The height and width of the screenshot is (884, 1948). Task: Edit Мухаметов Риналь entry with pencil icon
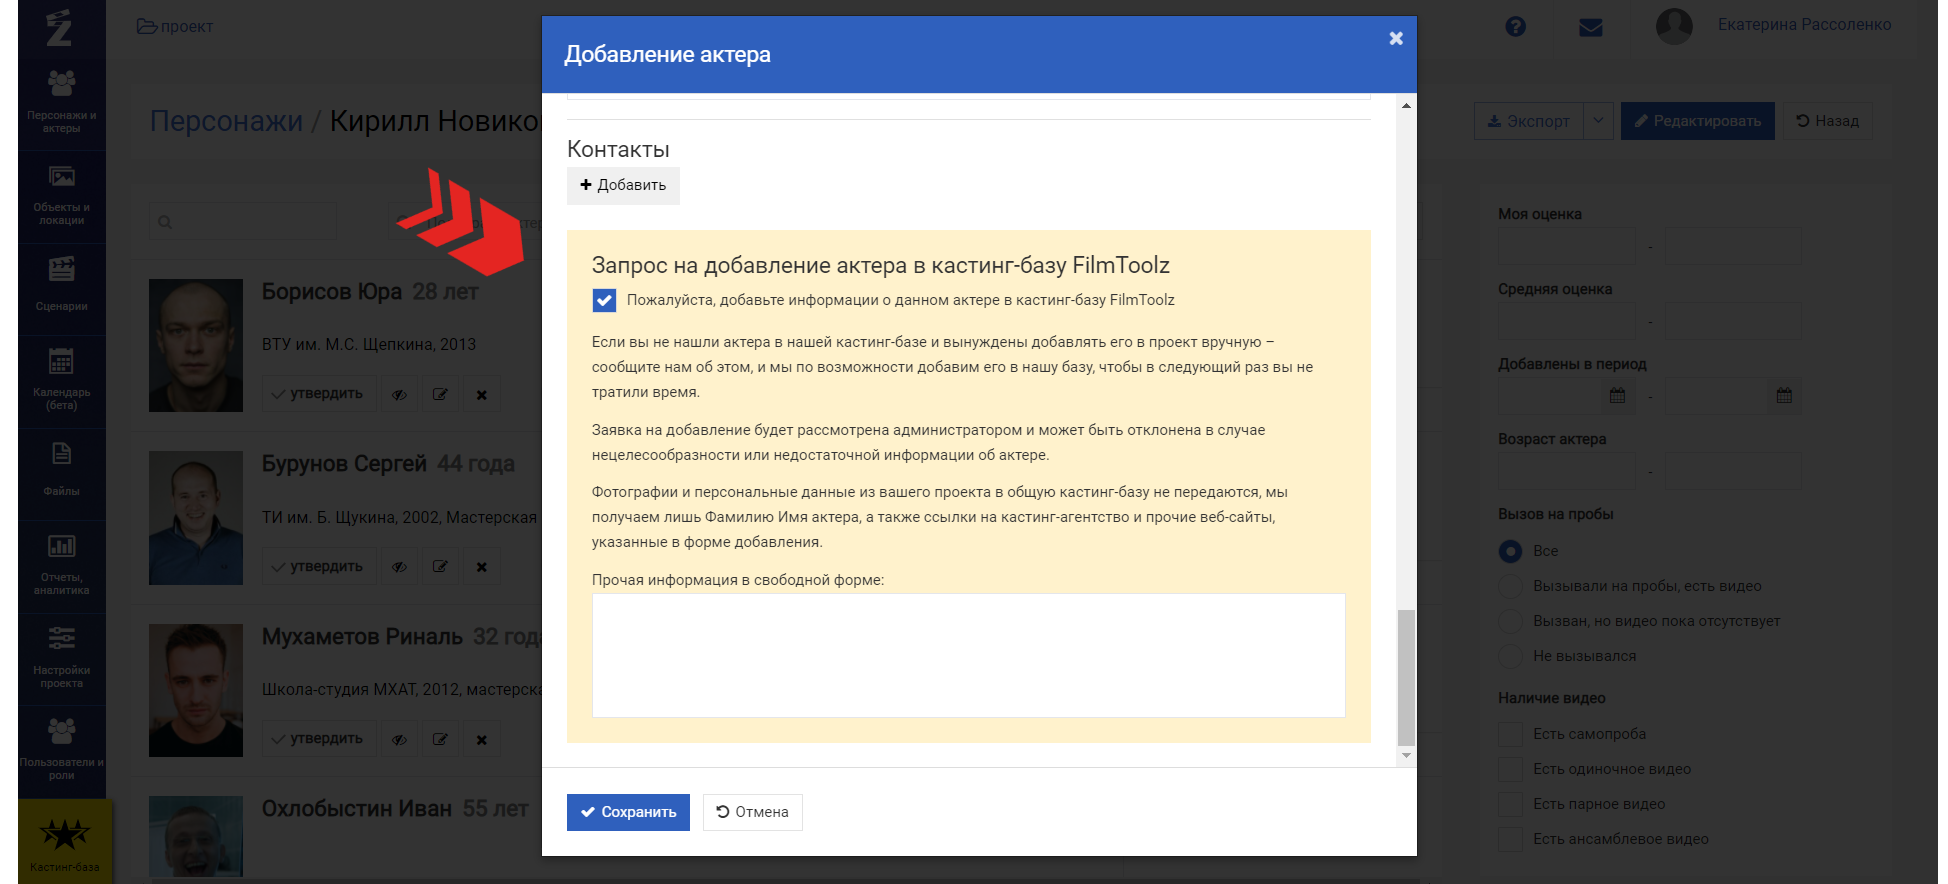pyautogui.click(x=440, y=739)
